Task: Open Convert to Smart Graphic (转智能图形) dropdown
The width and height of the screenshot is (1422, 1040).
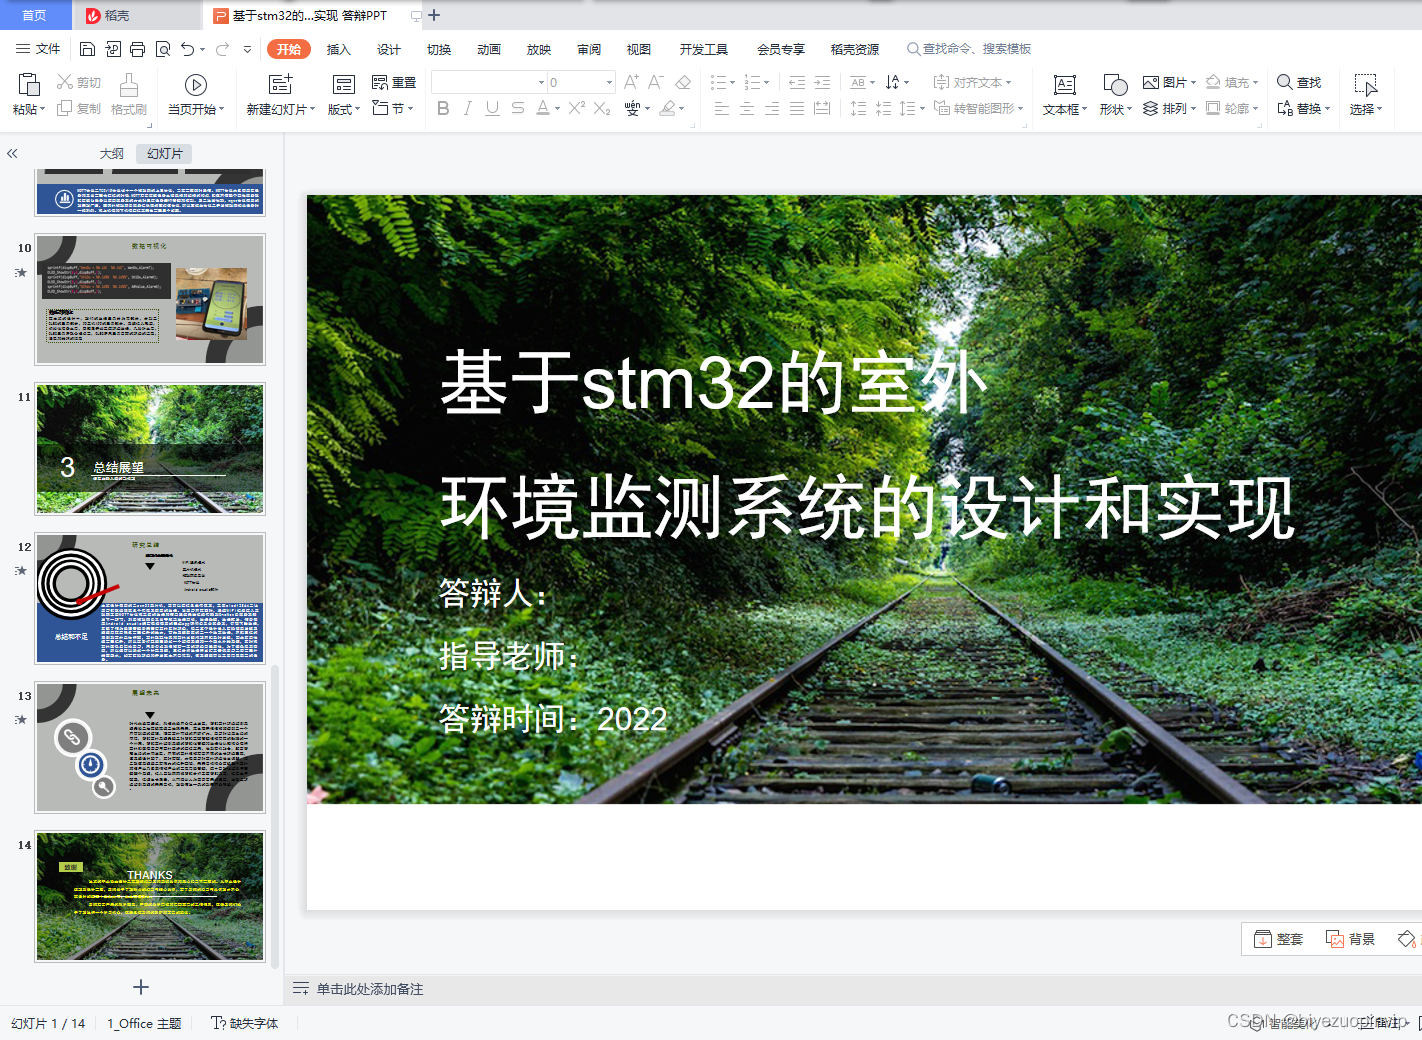Action: [x=979, y=108]
